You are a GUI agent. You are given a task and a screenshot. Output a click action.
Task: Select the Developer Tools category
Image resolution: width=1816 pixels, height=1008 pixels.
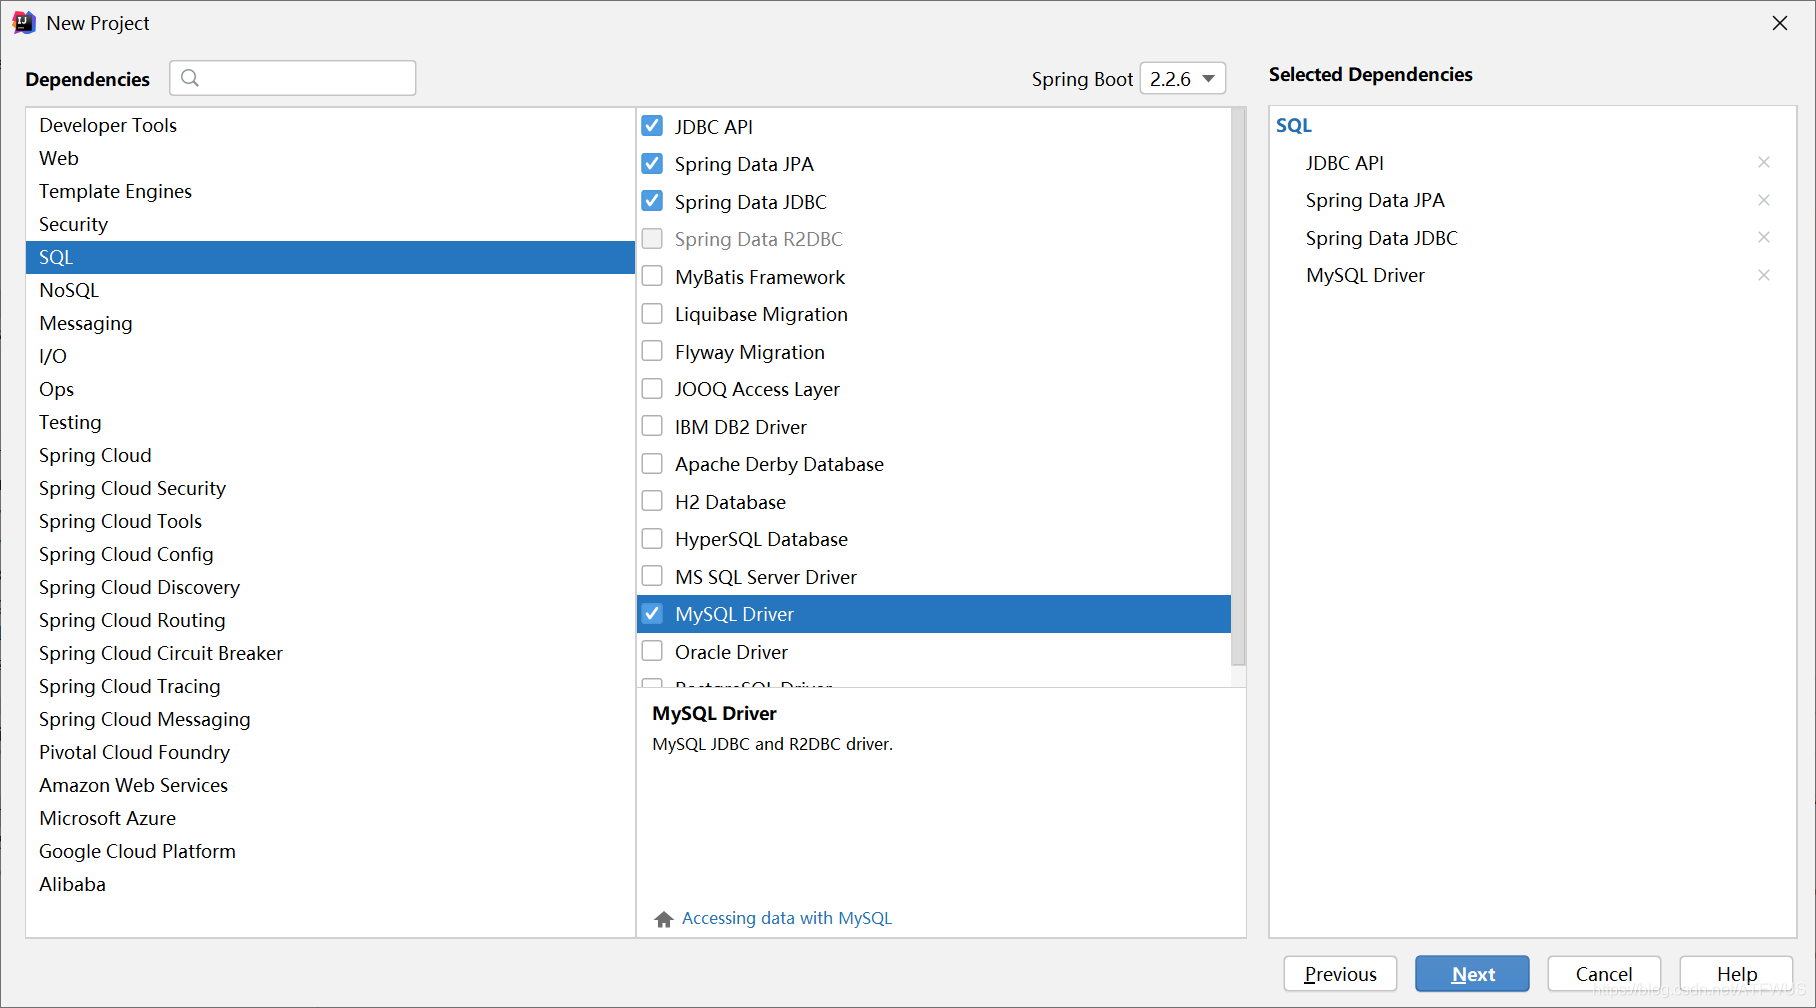click(330, 125)
